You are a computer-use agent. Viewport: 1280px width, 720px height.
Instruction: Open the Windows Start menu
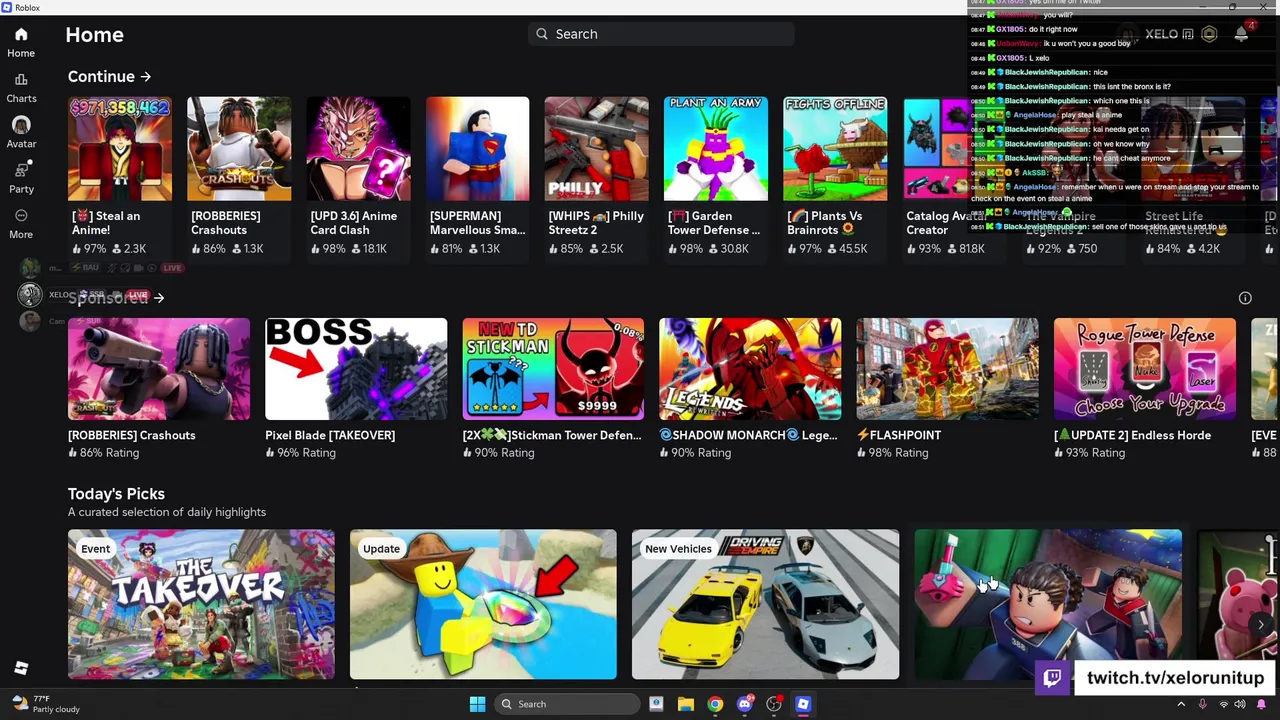[477, 704]
